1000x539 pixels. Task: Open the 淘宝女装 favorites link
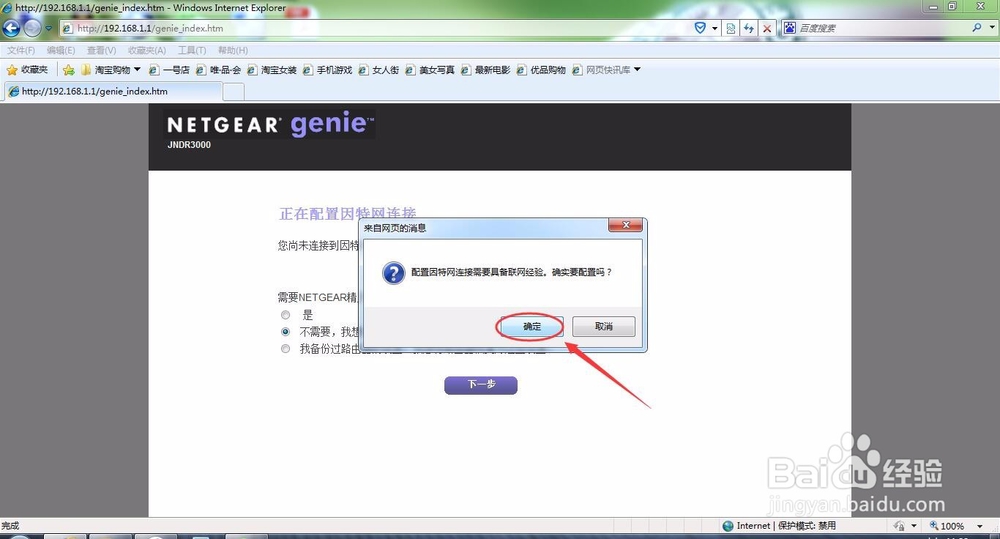coord(272,70)
